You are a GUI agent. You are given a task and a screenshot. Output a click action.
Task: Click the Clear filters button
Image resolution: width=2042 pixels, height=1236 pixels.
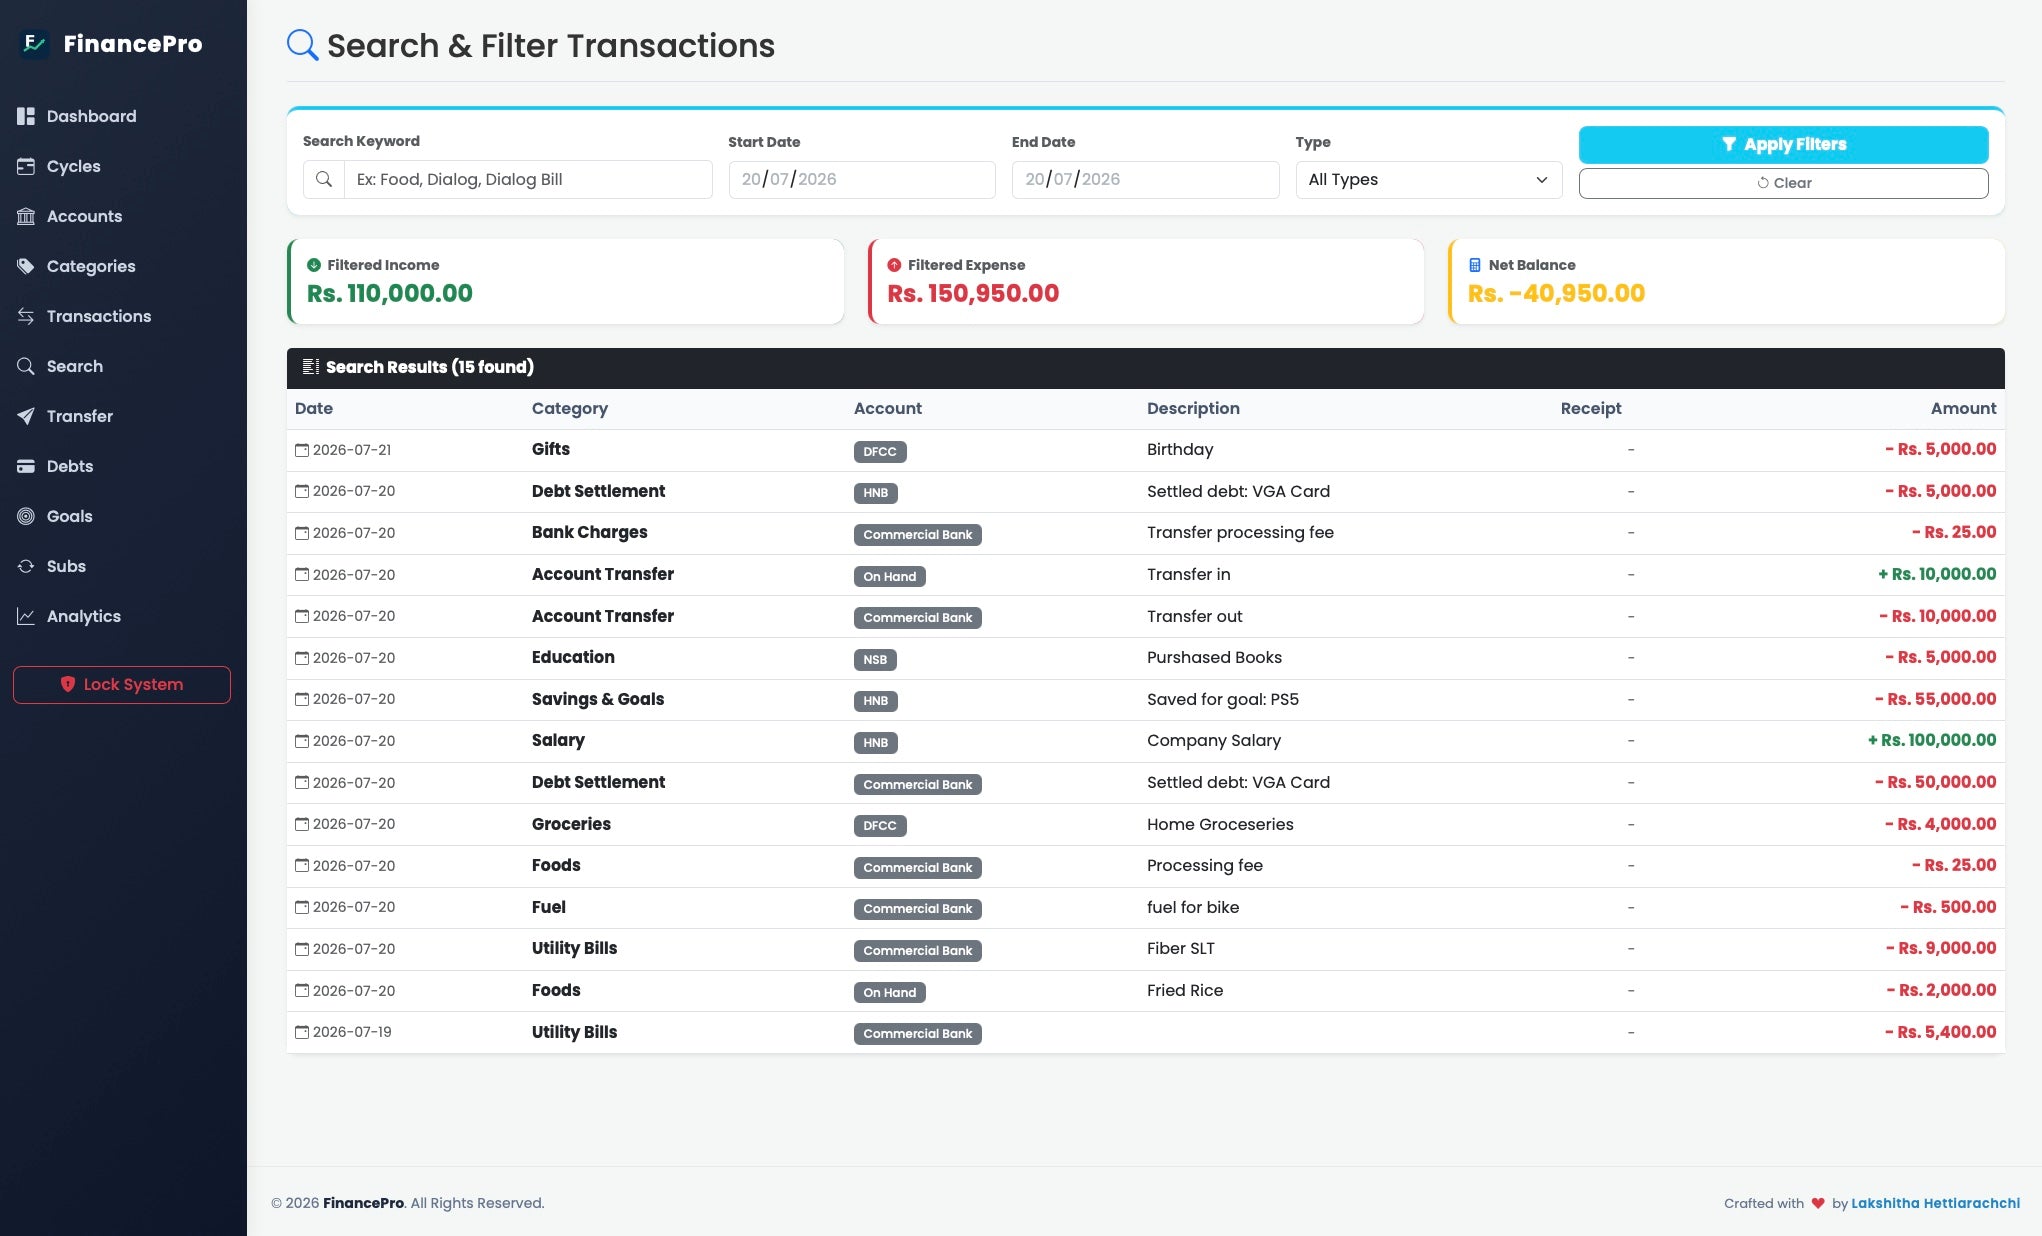[x=1783, y=183]
